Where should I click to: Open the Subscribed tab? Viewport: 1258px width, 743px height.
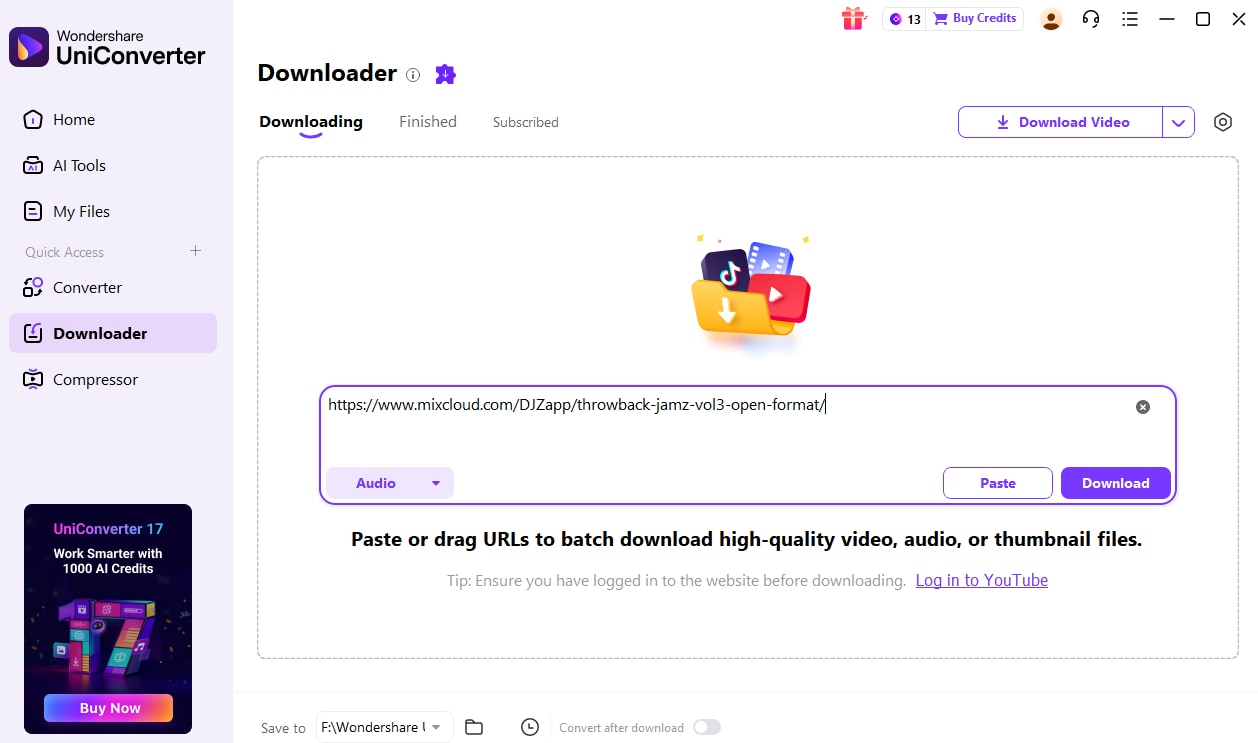pos(525,121)
